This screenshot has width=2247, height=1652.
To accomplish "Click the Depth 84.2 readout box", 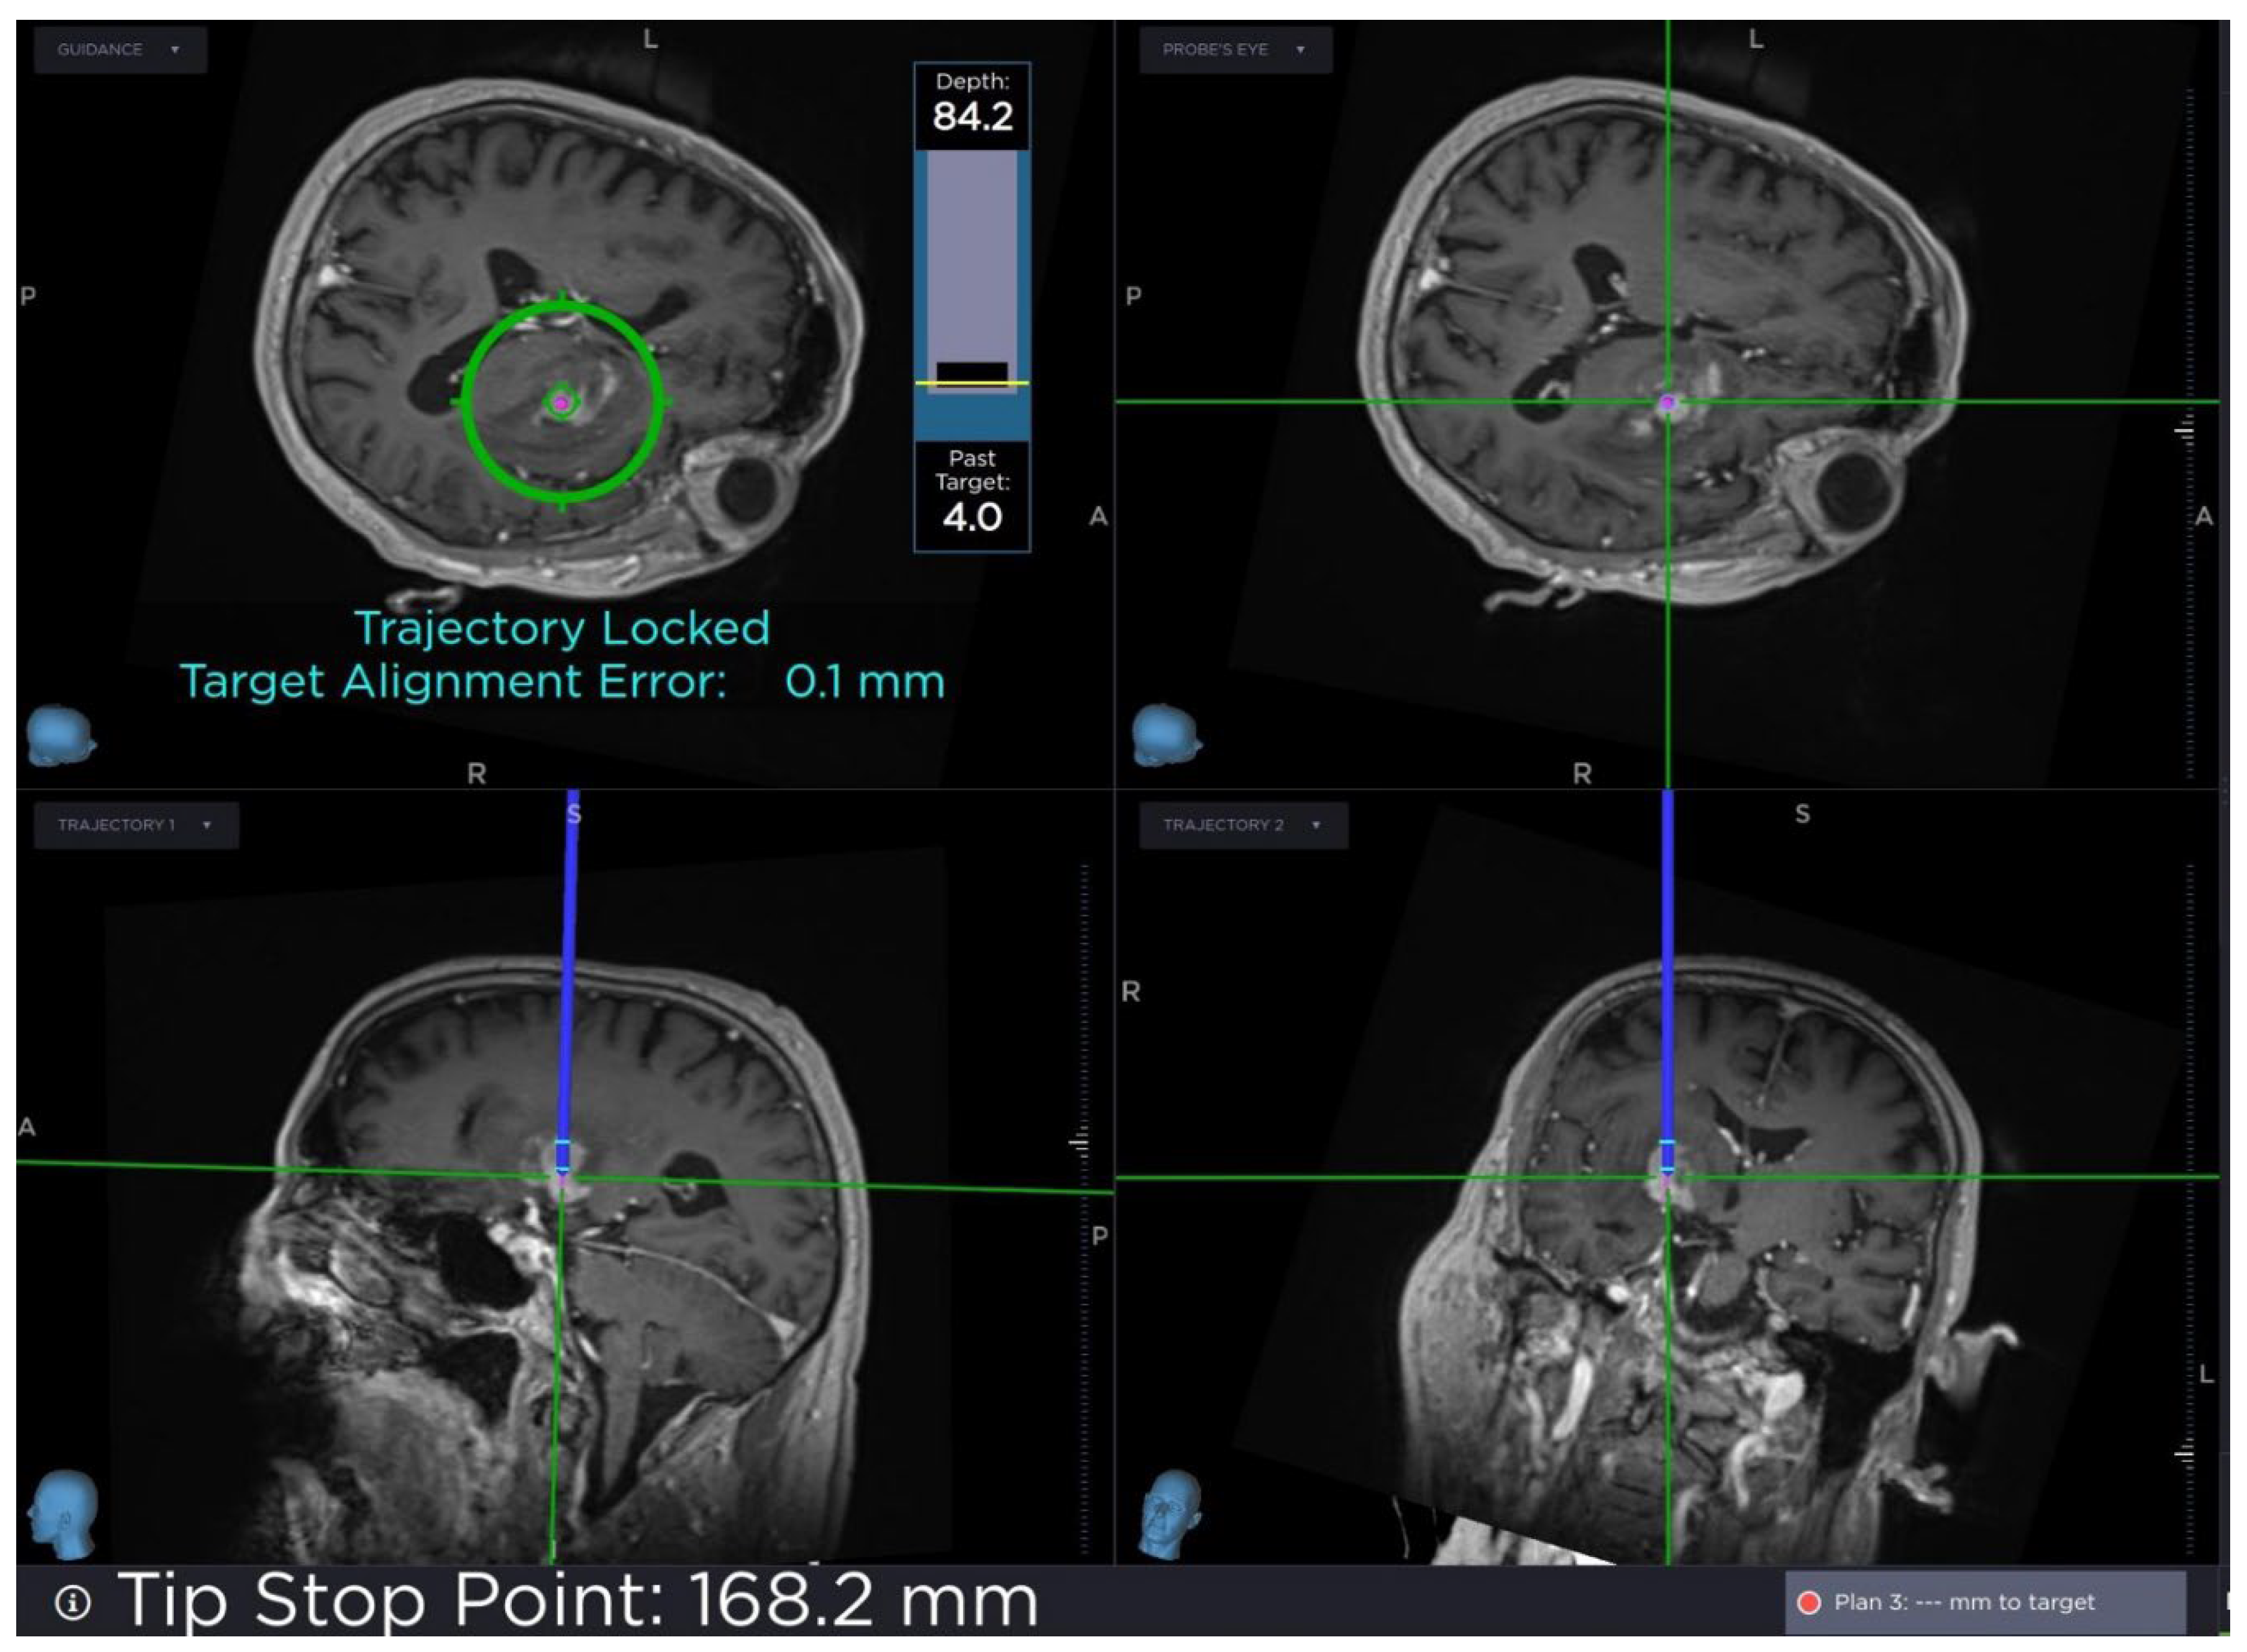I will [x=972, y=106].
